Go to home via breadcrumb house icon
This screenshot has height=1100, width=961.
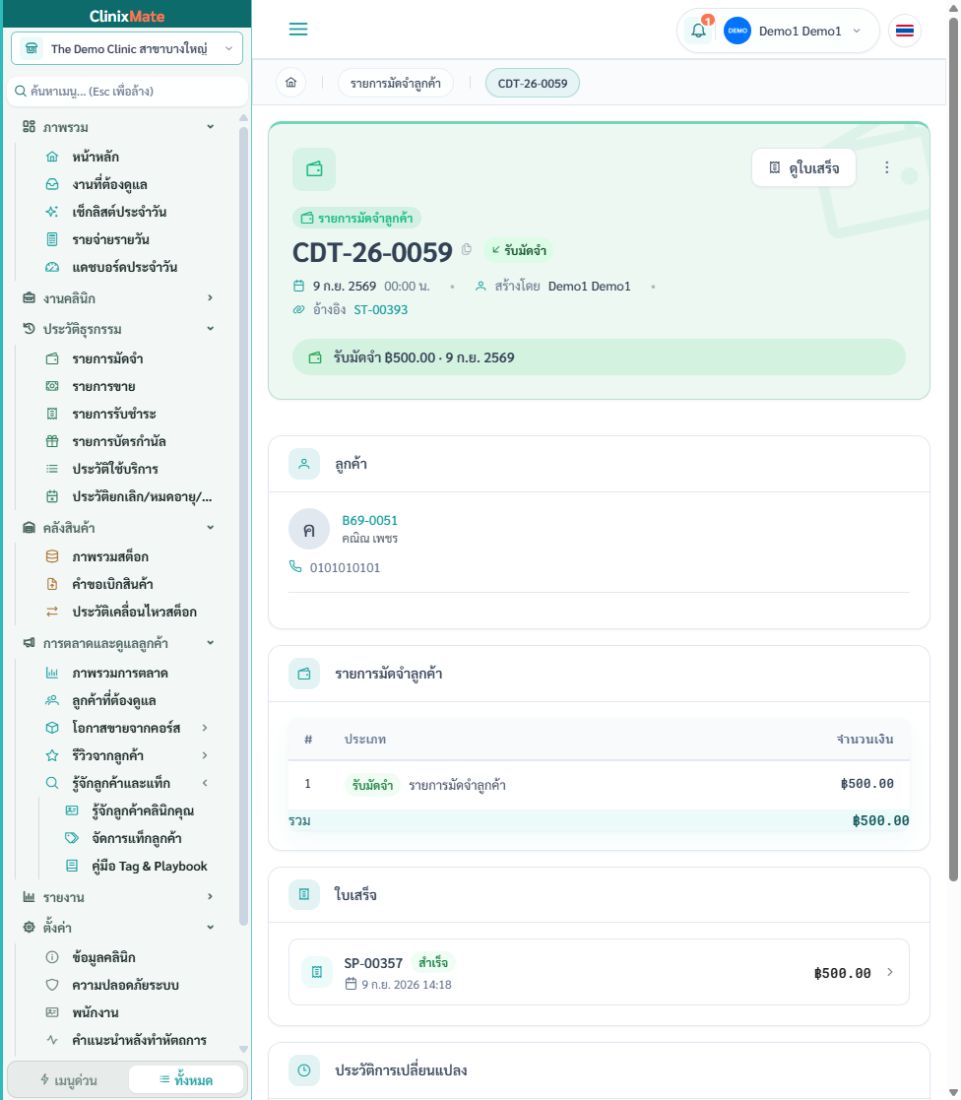point(291,83)
